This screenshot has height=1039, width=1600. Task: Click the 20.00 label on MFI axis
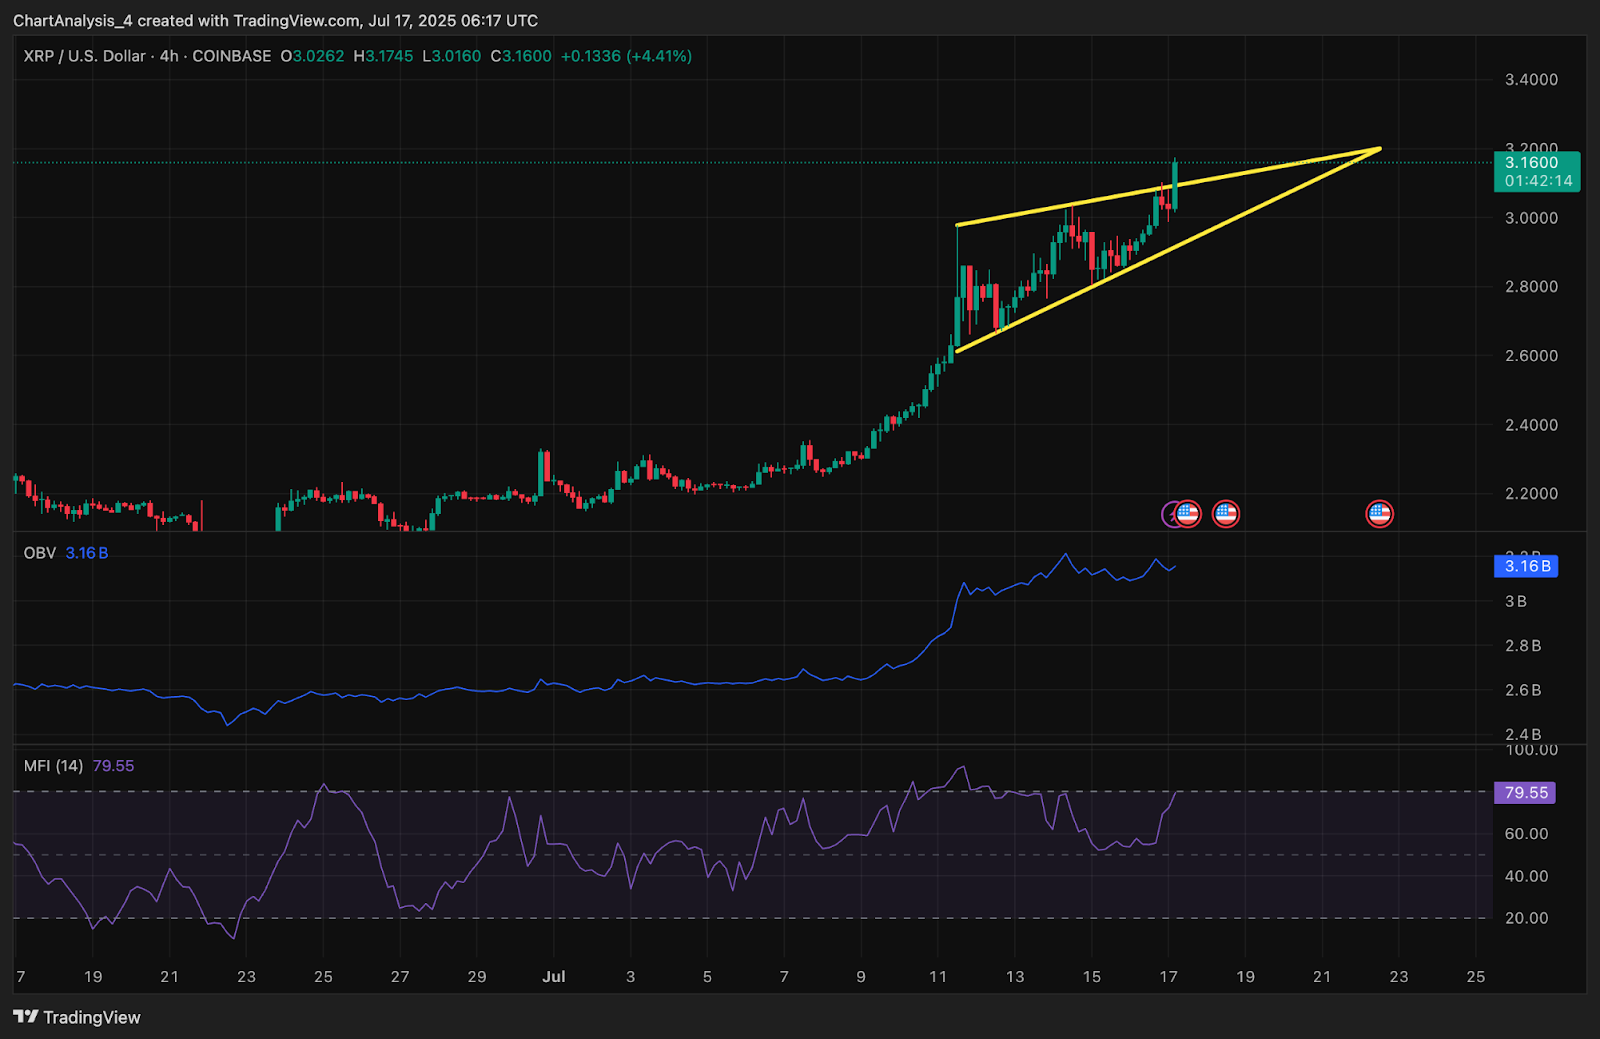pyautogui.click(x=1526, y=918)
